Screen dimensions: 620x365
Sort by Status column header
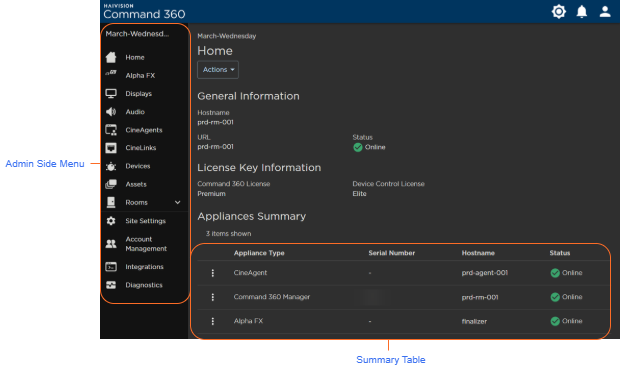point(560,253)
